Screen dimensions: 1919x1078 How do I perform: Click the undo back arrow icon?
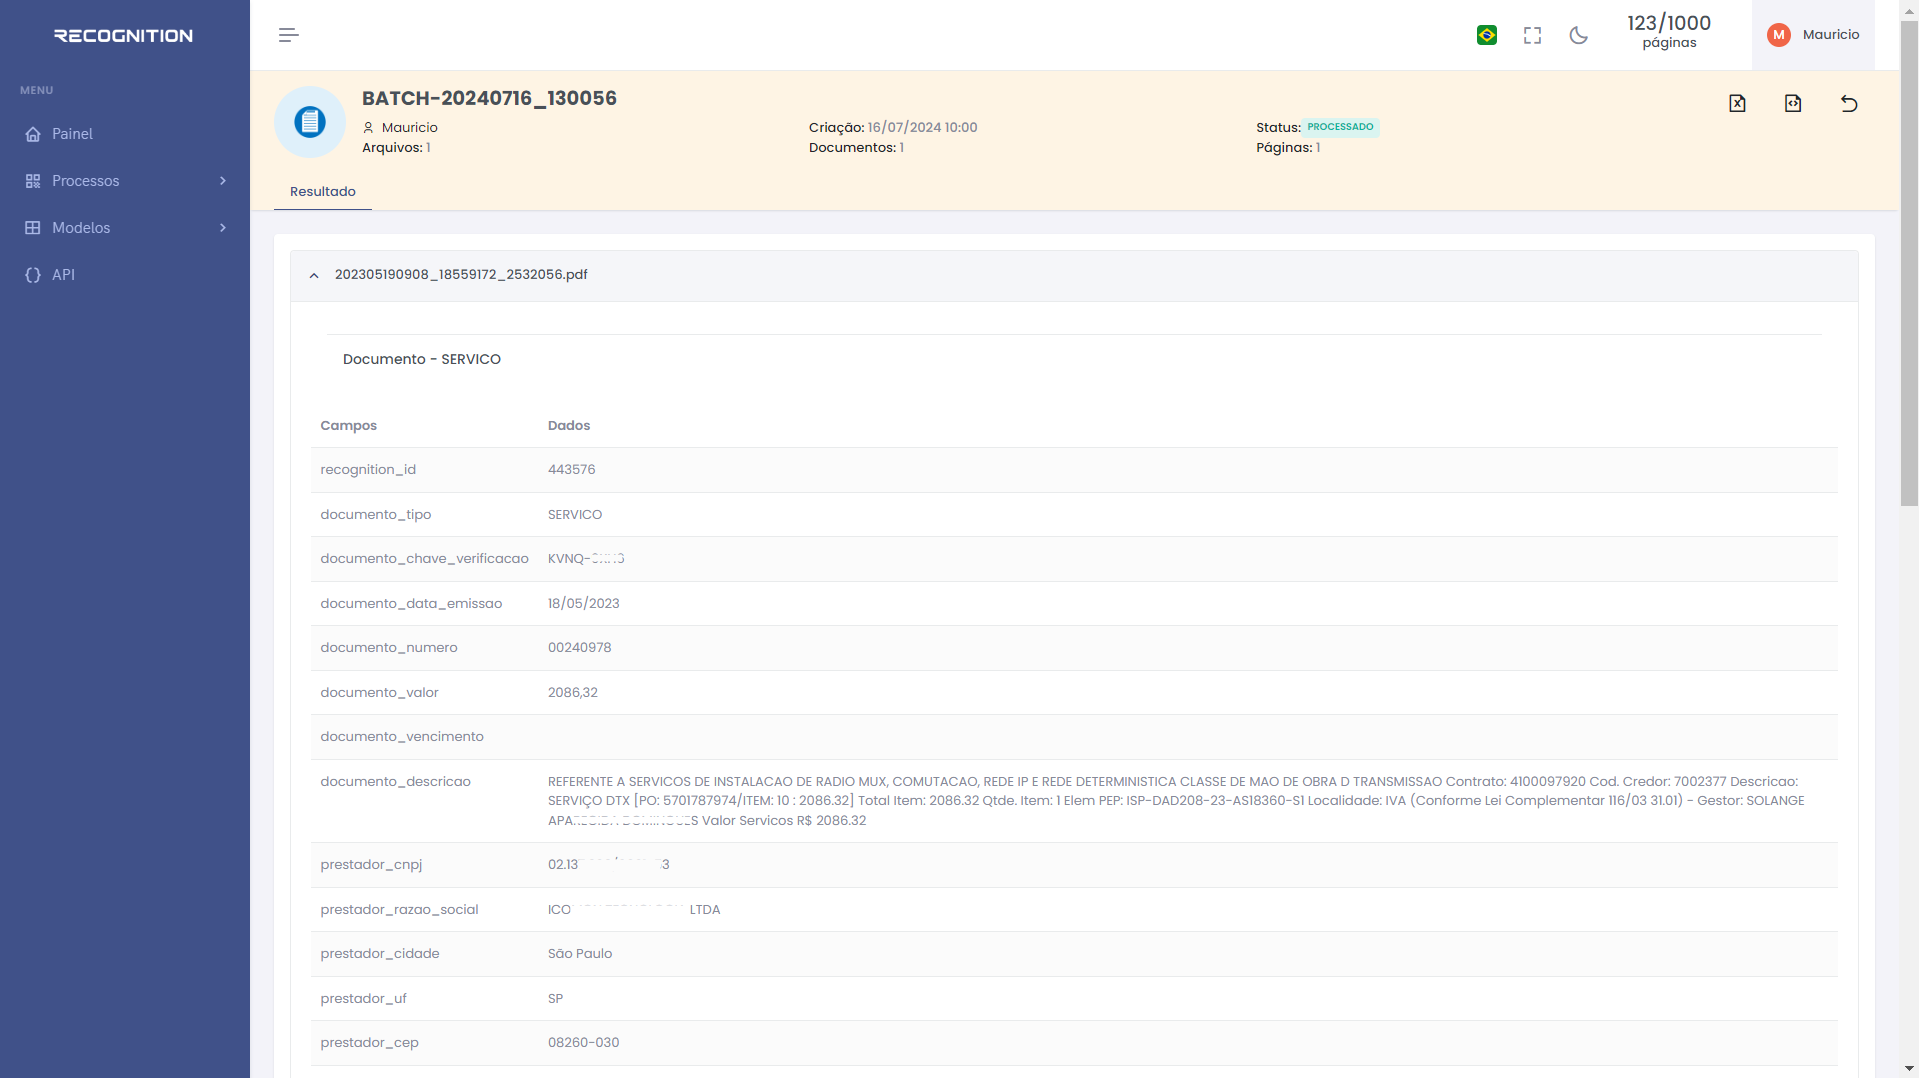click(1849, 103)
